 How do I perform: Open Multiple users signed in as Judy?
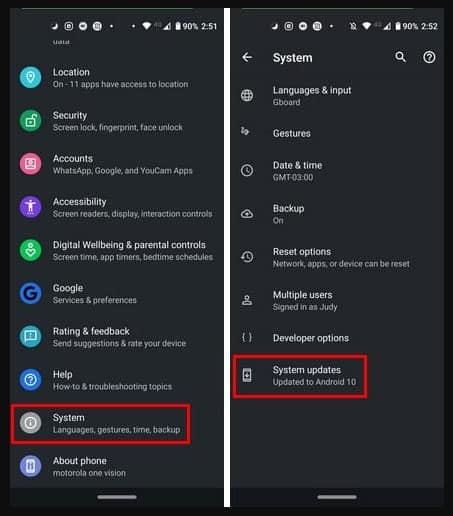tap(337, 300)
